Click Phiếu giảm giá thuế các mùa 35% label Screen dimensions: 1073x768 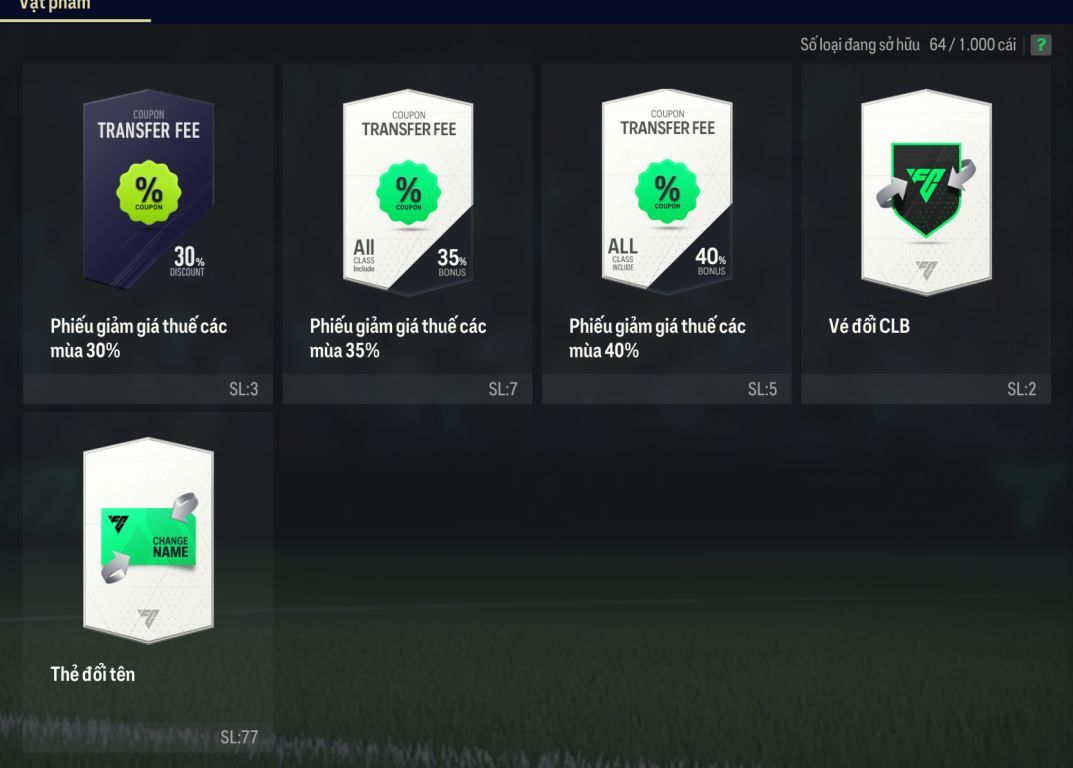[x=398, y=338]
